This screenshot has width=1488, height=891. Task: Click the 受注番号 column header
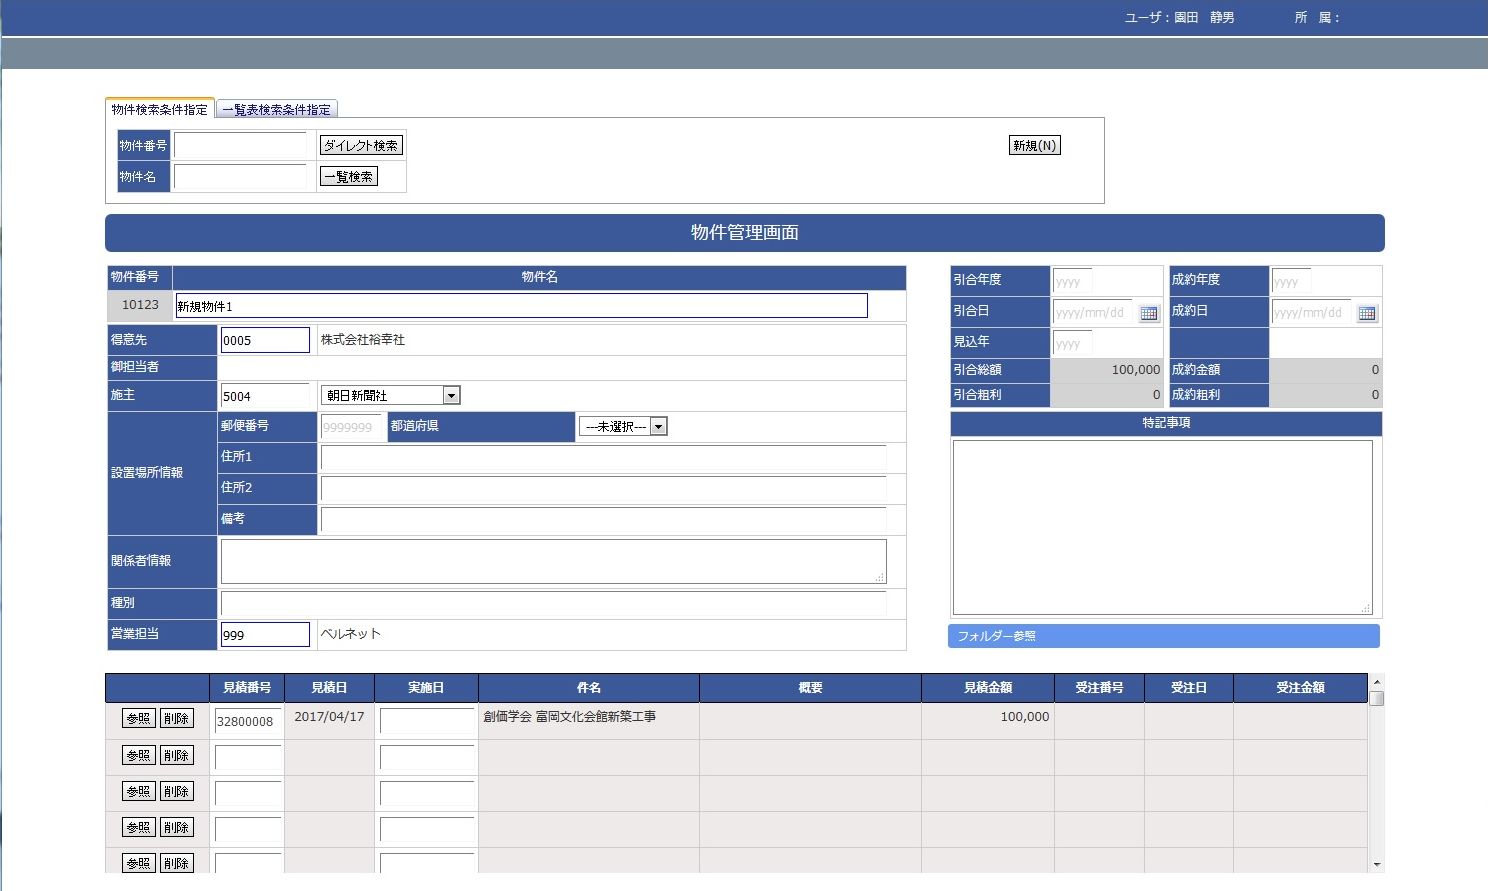point(1100,688)
